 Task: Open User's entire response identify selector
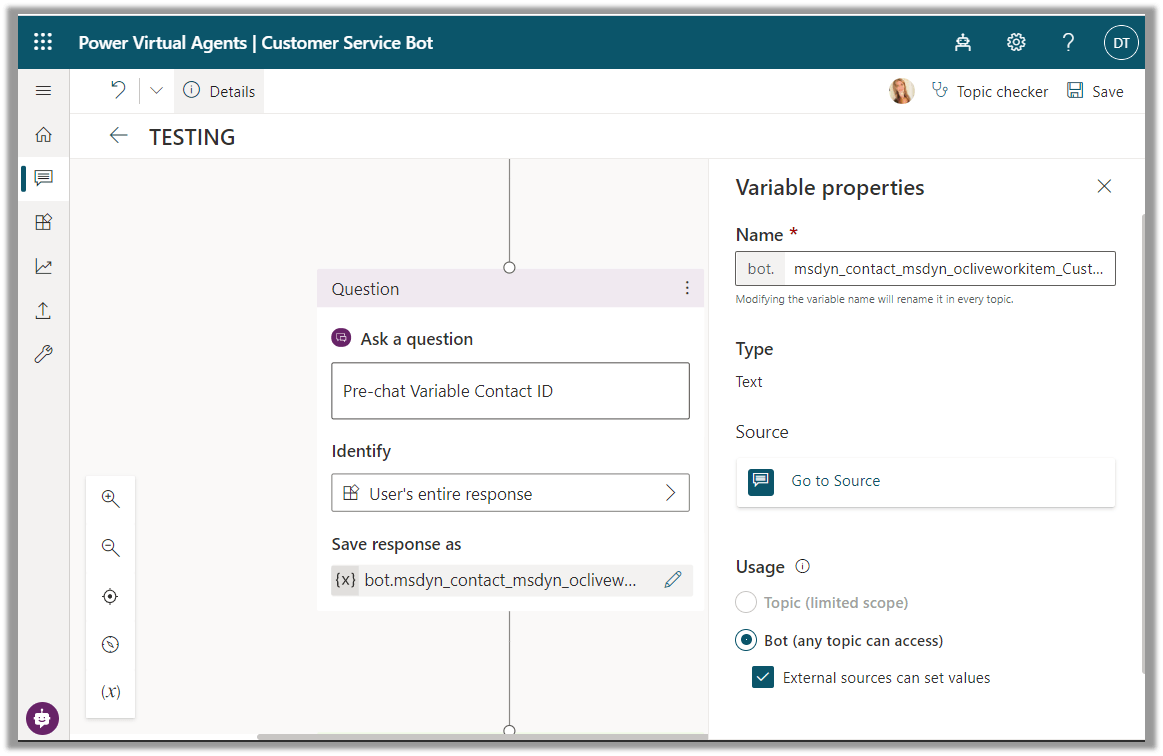pyautogui.click(x=510, y=493)
